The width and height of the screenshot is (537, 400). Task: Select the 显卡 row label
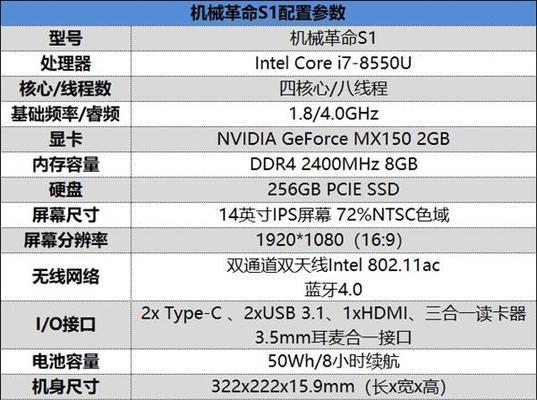(x=66, y=139)
